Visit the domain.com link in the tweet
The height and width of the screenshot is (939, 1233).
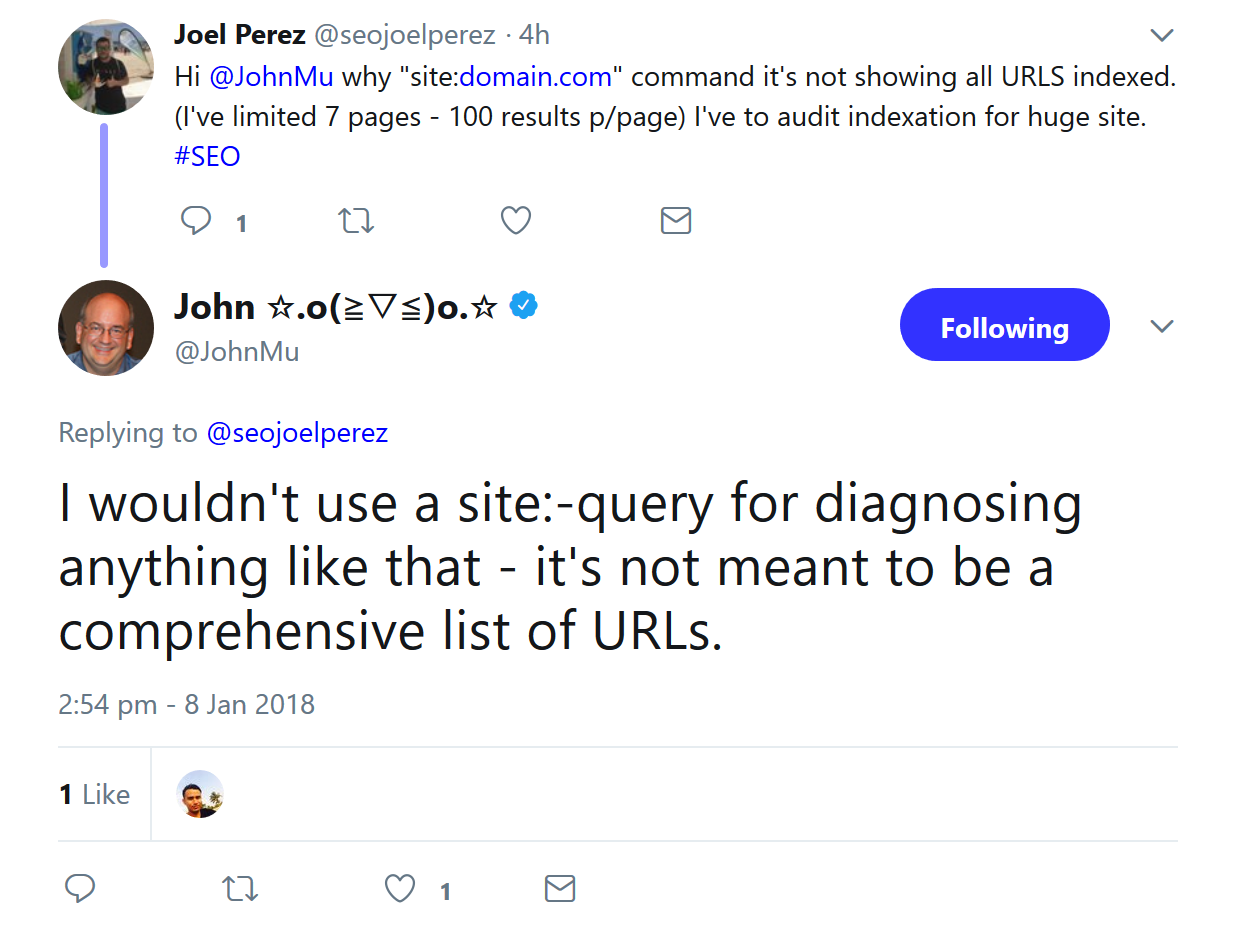click(535, 77)
